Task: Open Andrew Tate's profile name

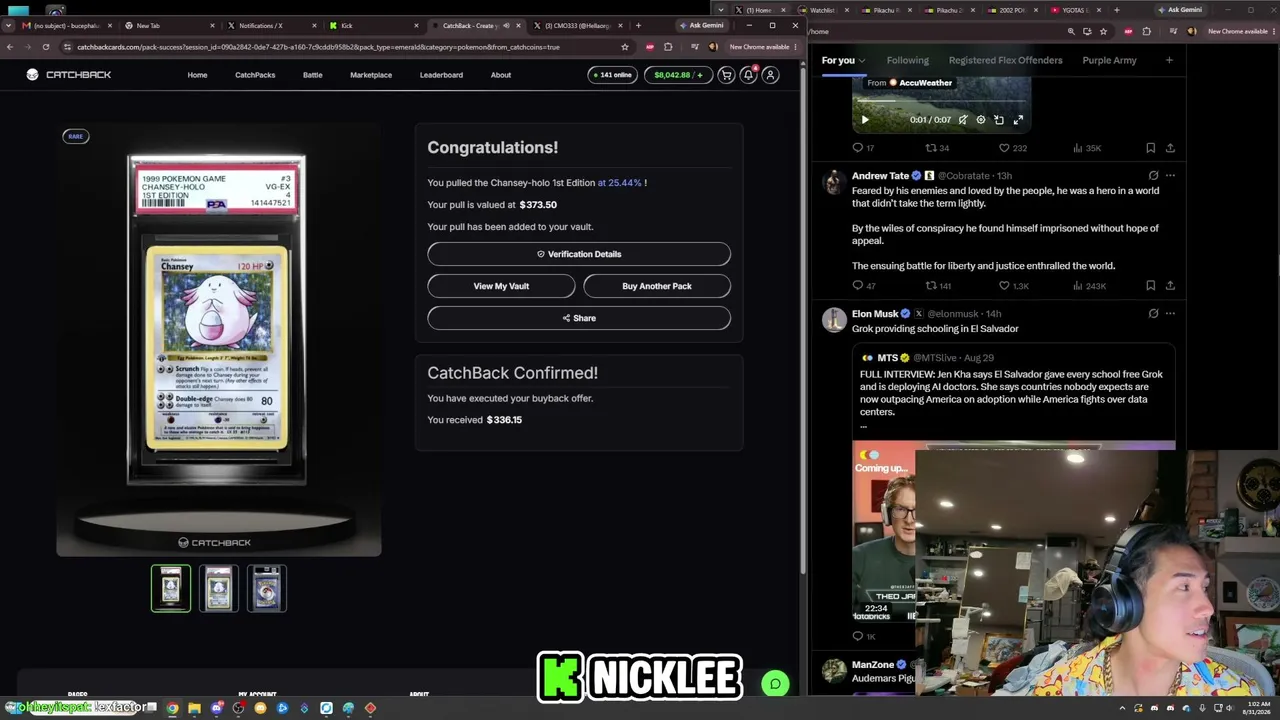Action: (x=880, y=176)
